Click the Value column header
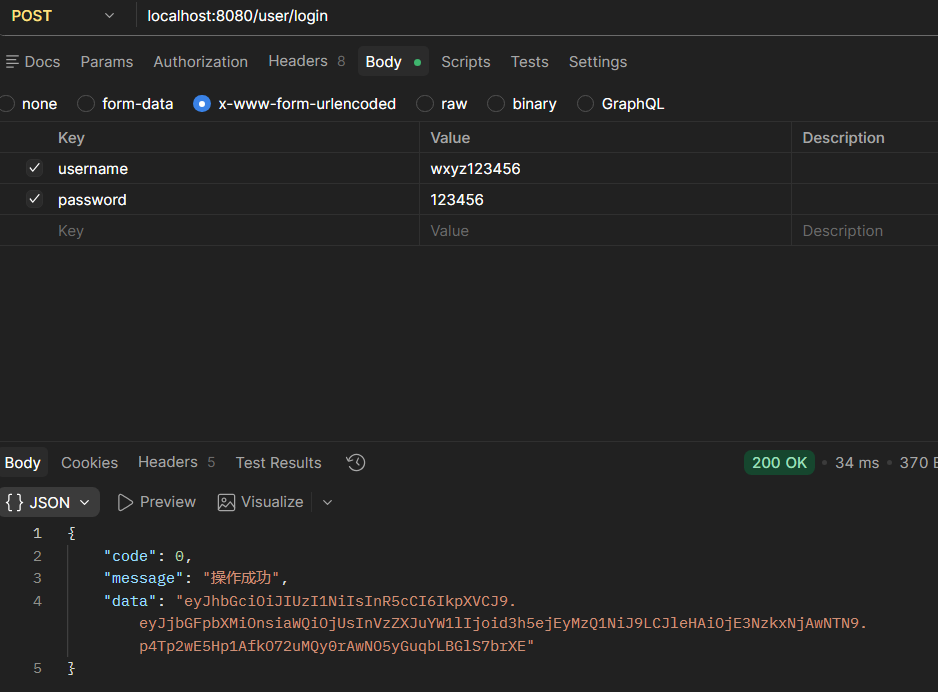 (x=450, y=138)
